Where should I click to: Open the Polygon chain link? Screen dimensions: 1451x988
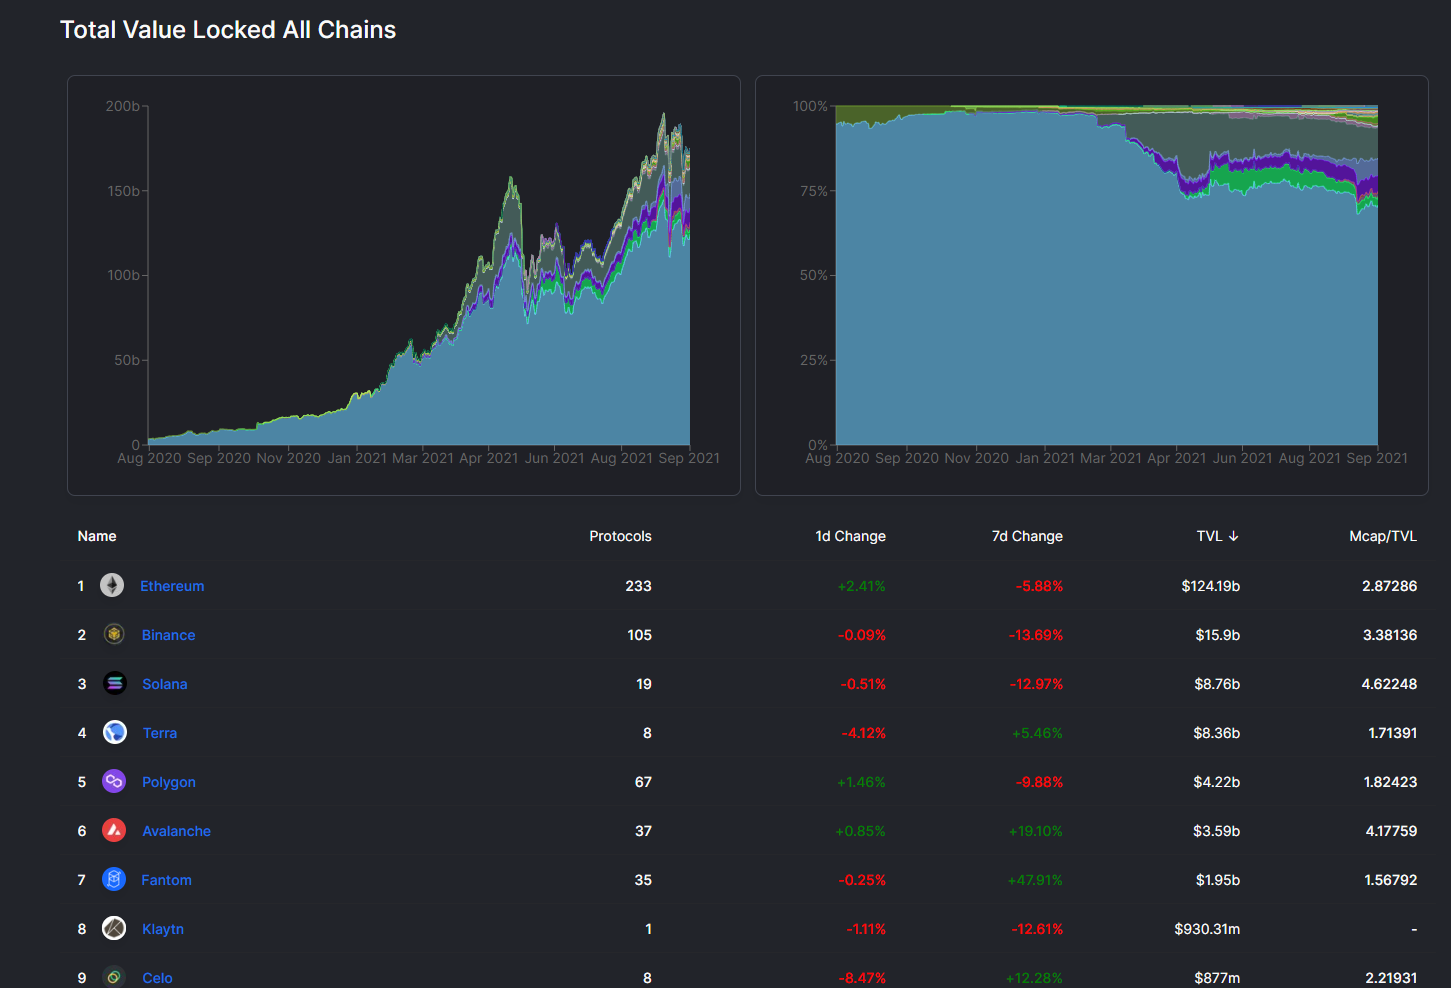pos(169,782)
